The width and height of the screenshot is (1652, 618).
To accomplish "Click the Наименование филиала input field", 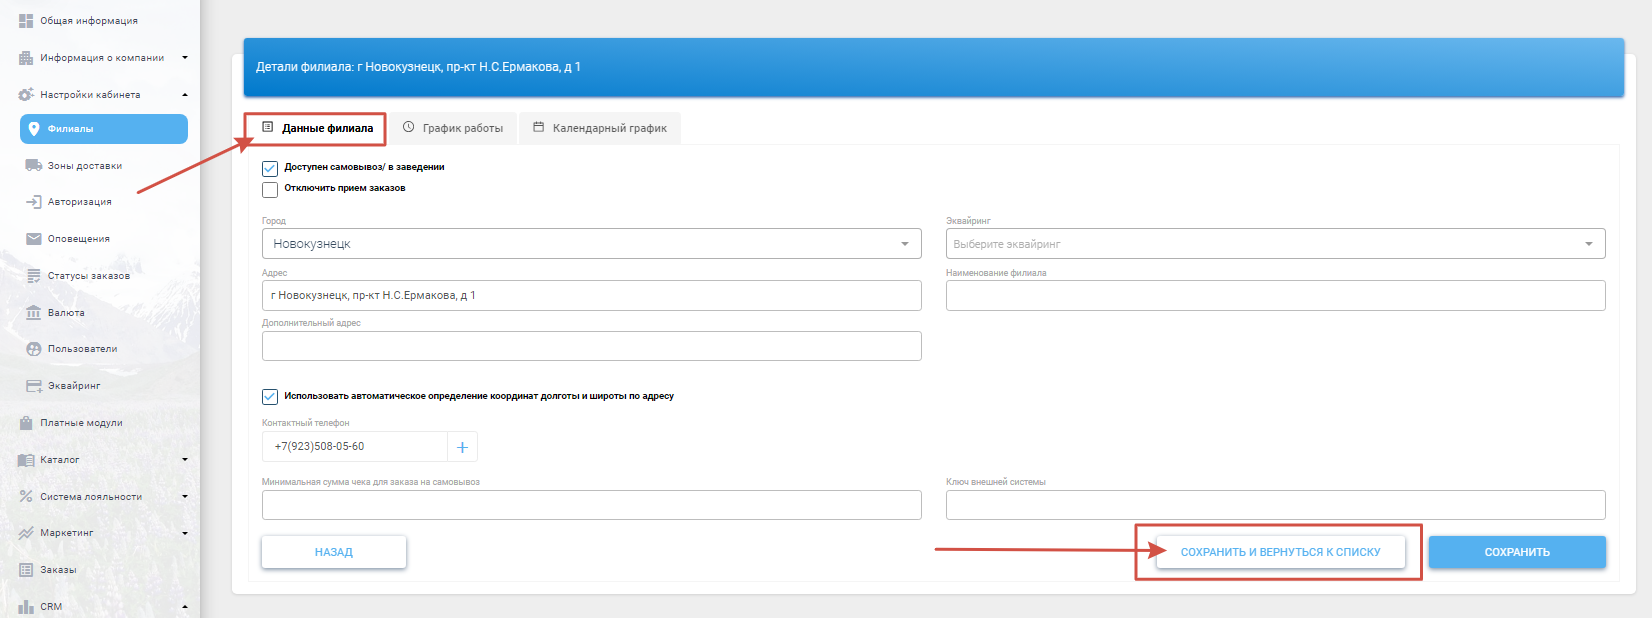I will [1275, 296].
